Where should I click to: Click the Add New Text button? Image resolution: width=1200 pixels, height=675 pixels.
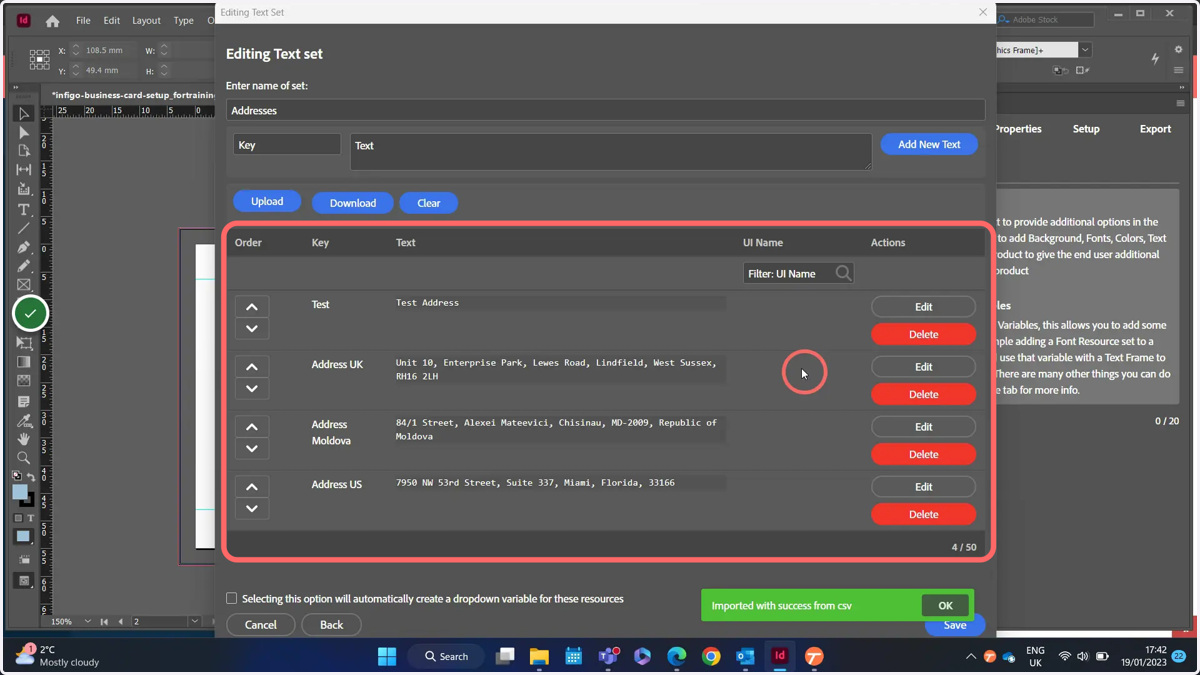[x=929, y=144]
